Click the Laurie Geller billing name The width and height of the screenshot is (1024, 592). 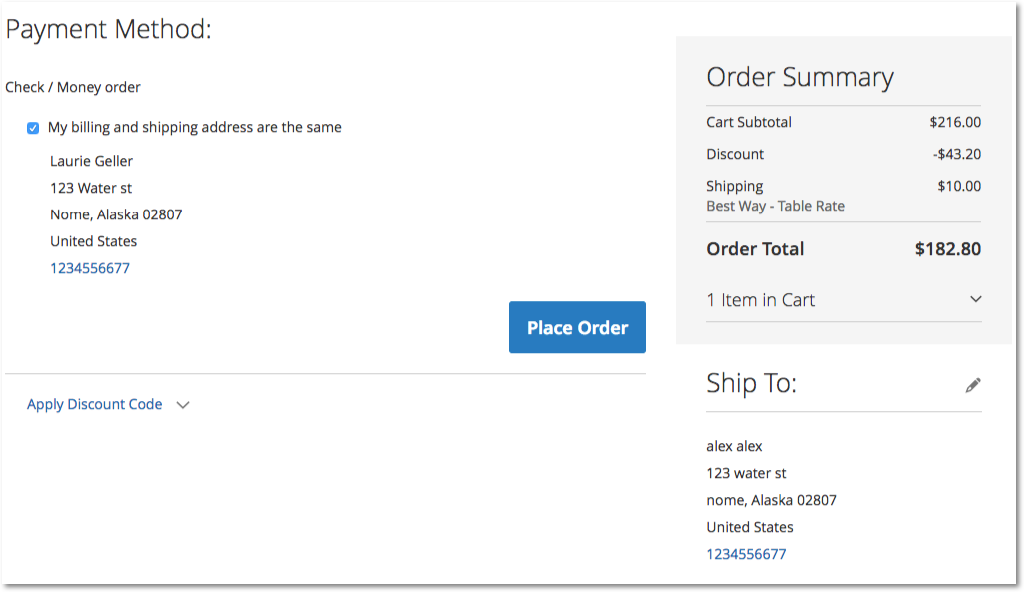tap(91, 161)
